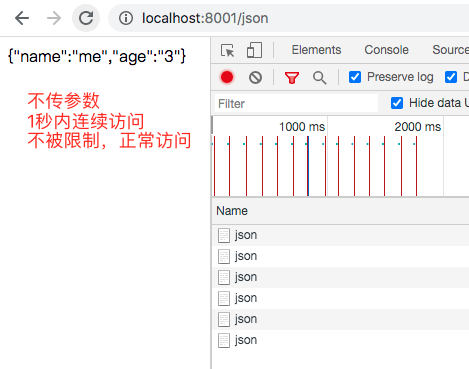469x369 pixels.
Task: Switch to the Elements tab
Action: click(x=316, y=50)
